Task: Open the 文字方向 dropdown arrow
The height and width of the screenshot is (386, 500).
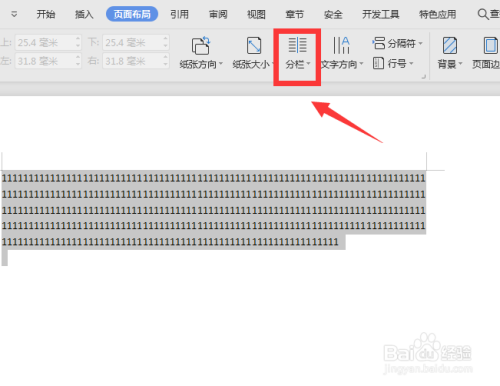Action: tap(361, 63)
